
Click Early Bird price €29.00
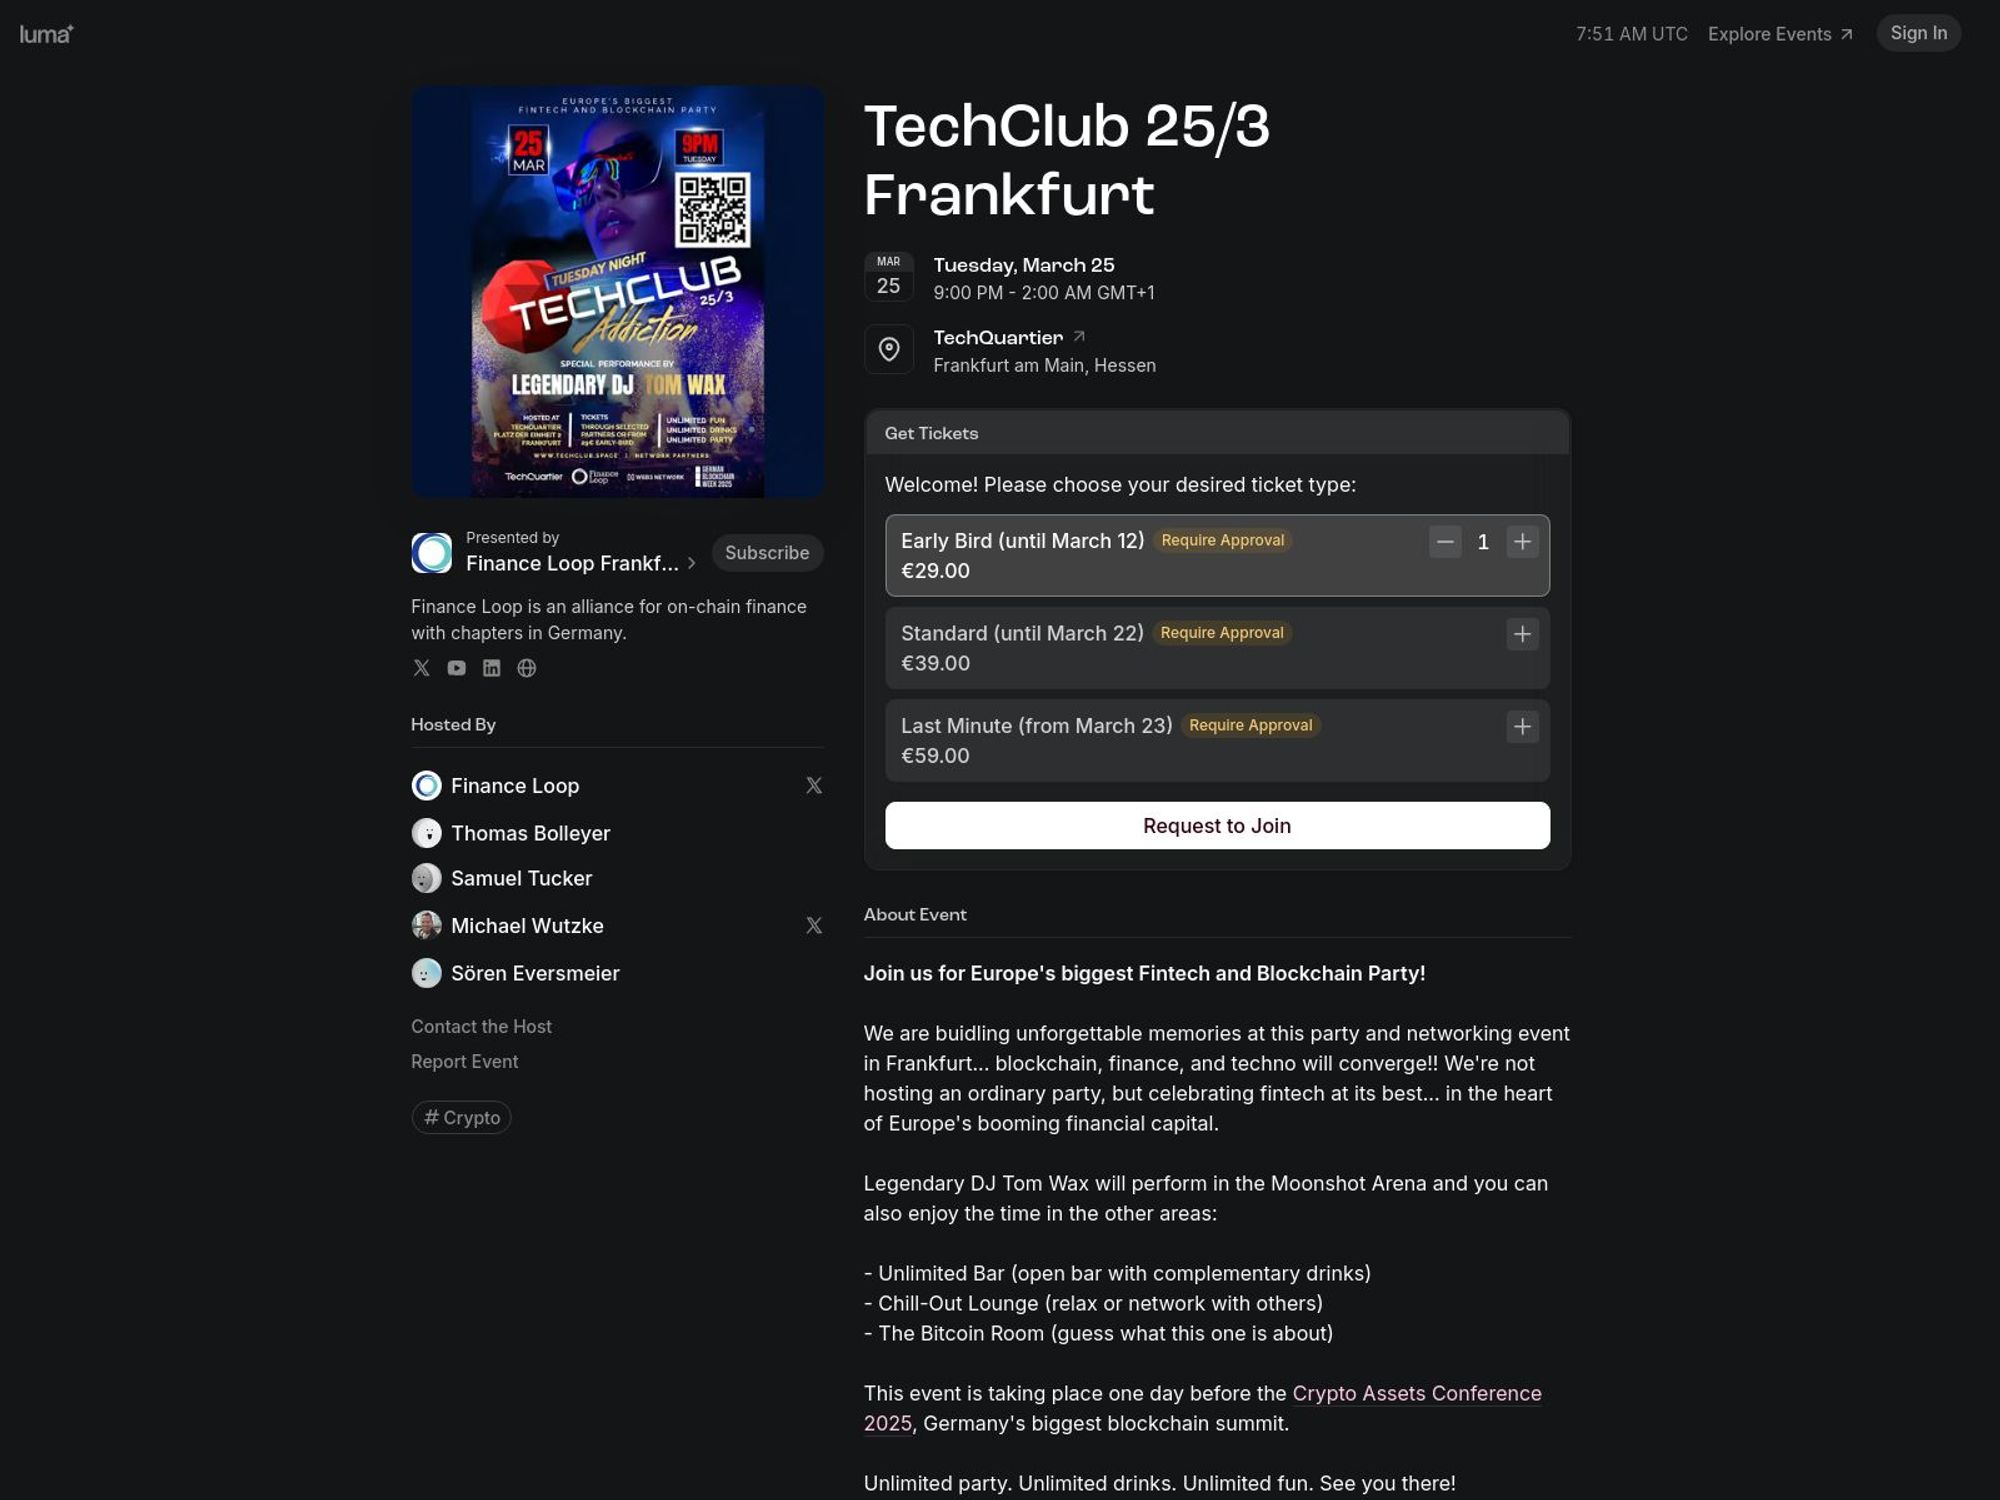point(935,571)
